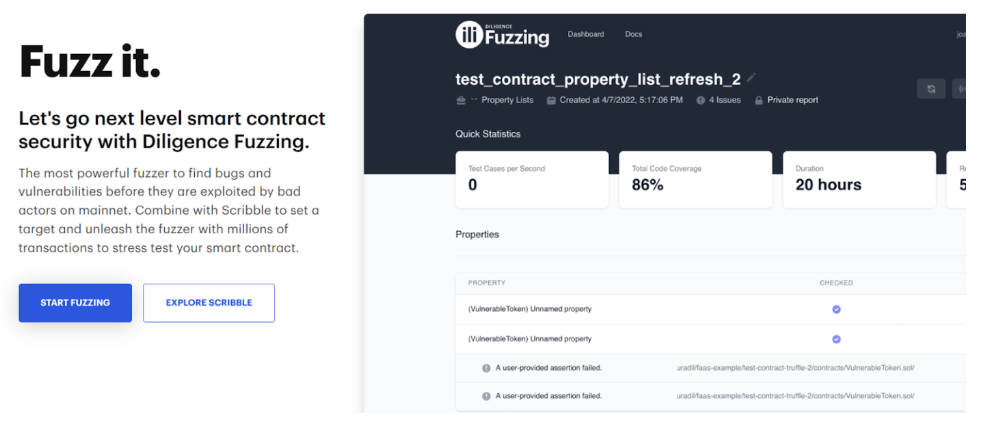The image size is (997, 427).
Task: Click the Start Fuzzing button
Action: pyautogui.click(x=75, y=303)
